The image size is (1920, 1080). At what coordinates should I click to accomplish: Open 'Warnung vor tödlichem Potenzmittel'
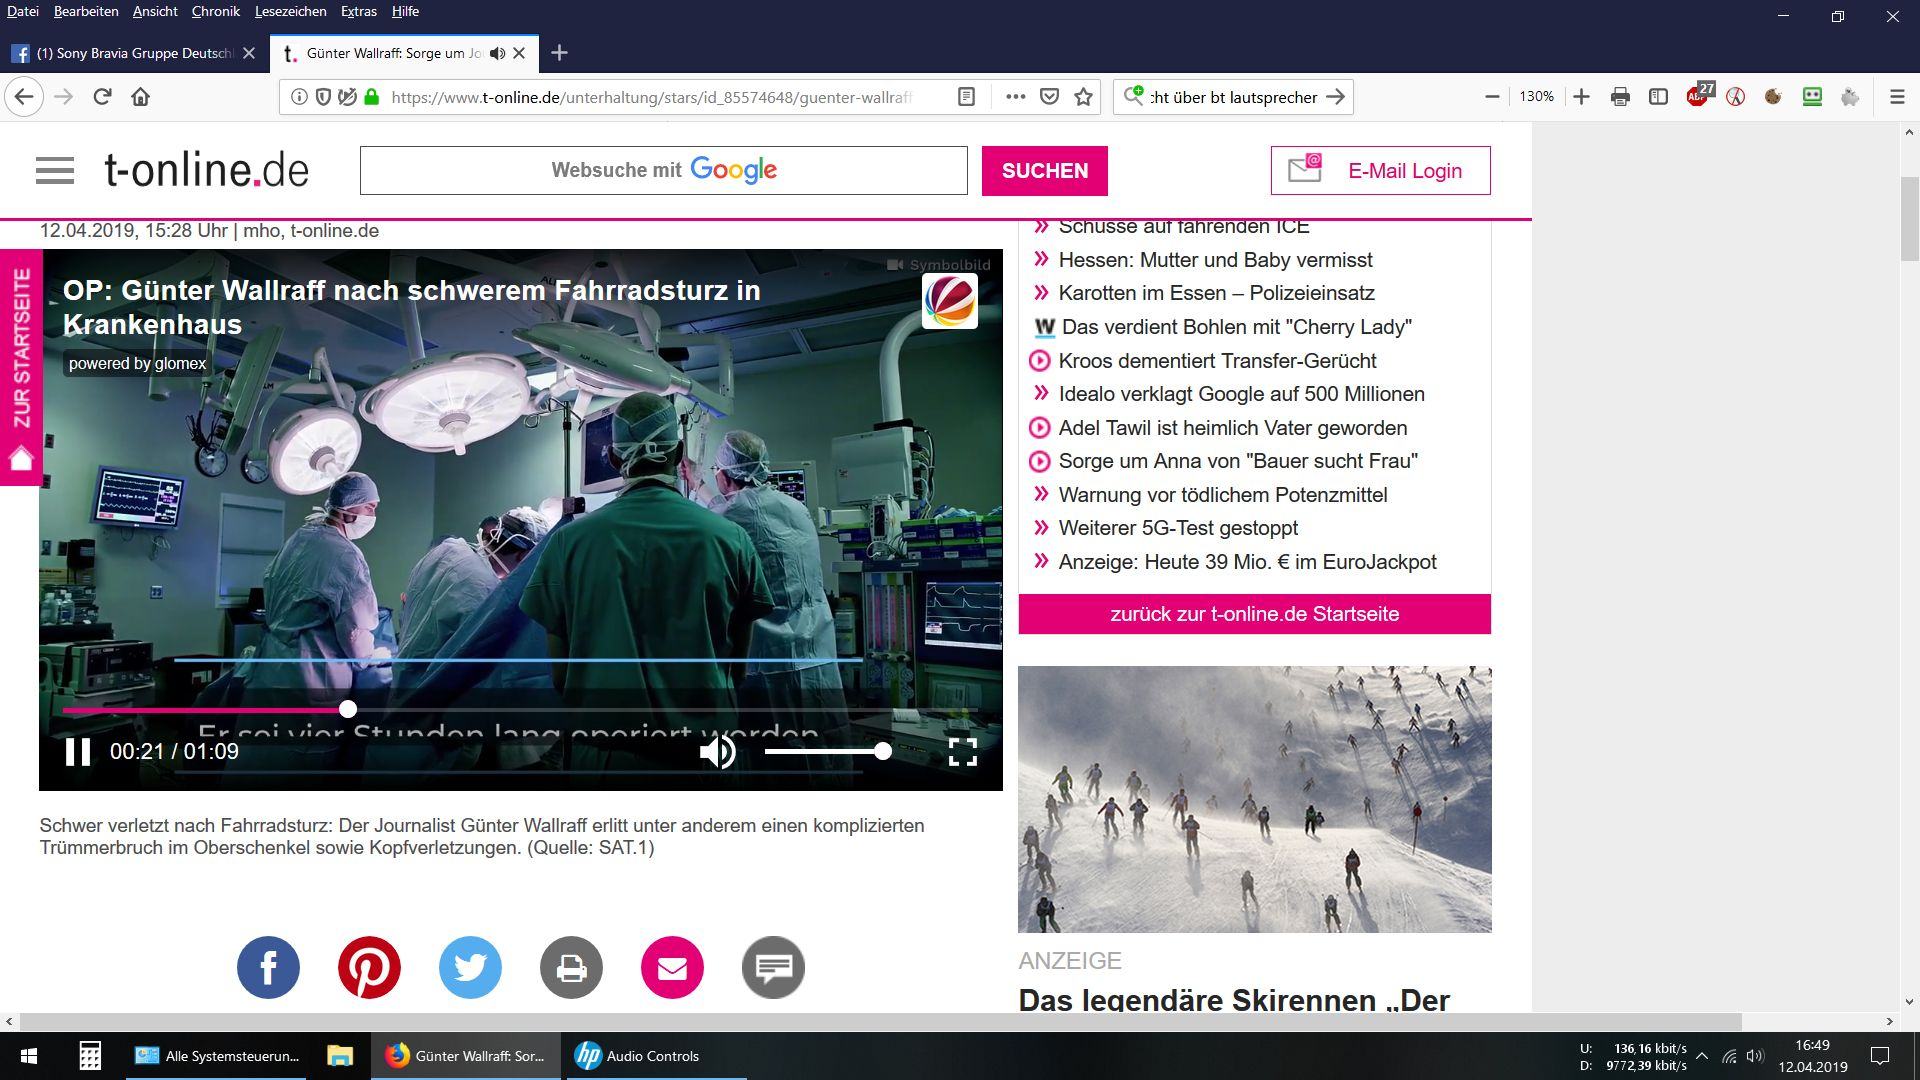coord(1222,495)
